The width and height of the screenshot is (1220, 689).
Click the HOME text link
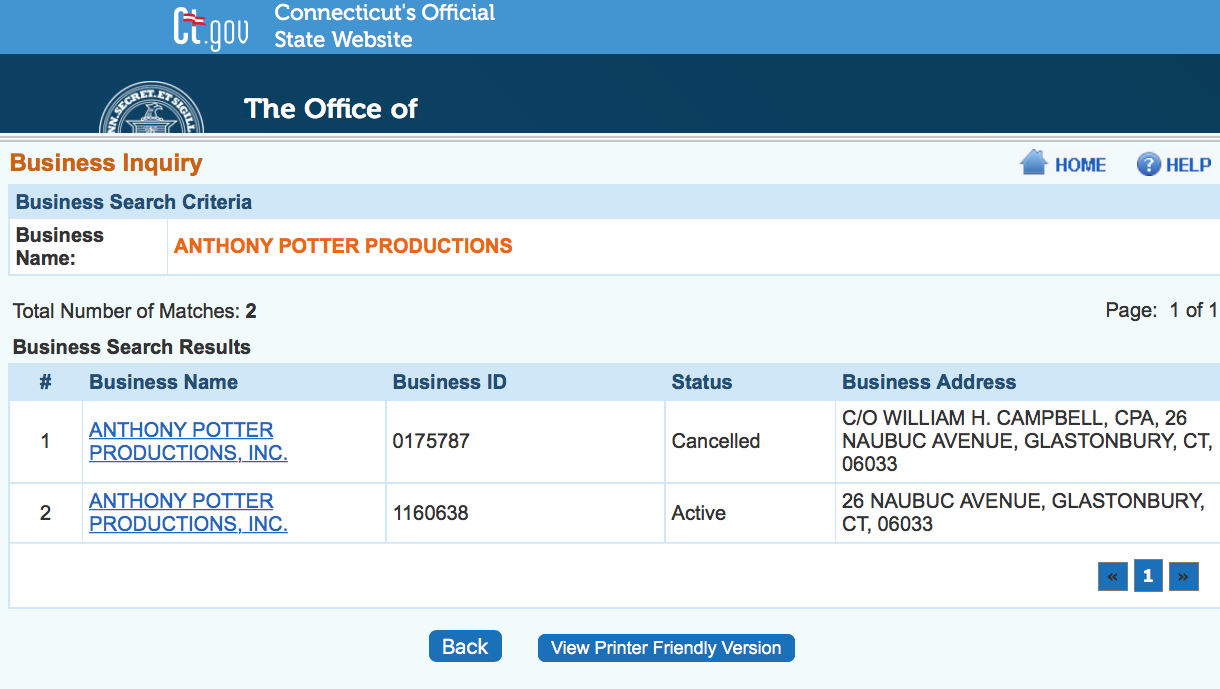pos(1080,165)
